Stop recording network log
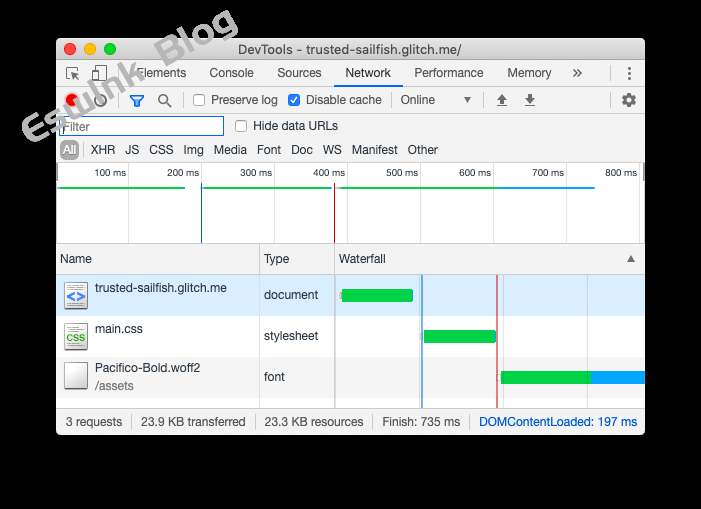 pyautogui.click(x=72, y=100)
